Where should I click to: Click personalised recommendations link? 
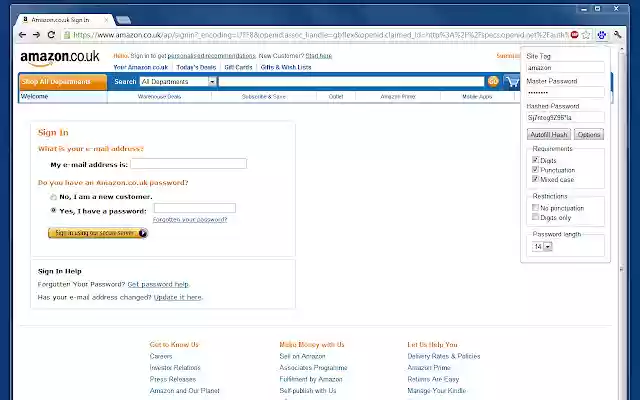click(211, 56)
